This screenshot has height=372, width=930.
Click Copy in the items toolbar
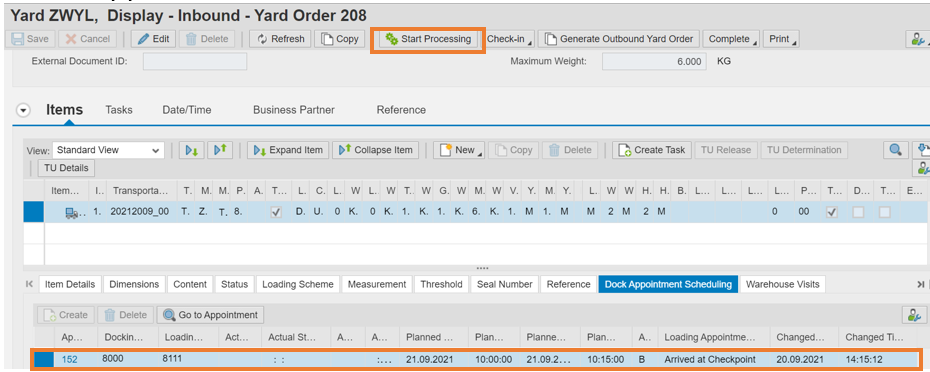click(514, 150)
